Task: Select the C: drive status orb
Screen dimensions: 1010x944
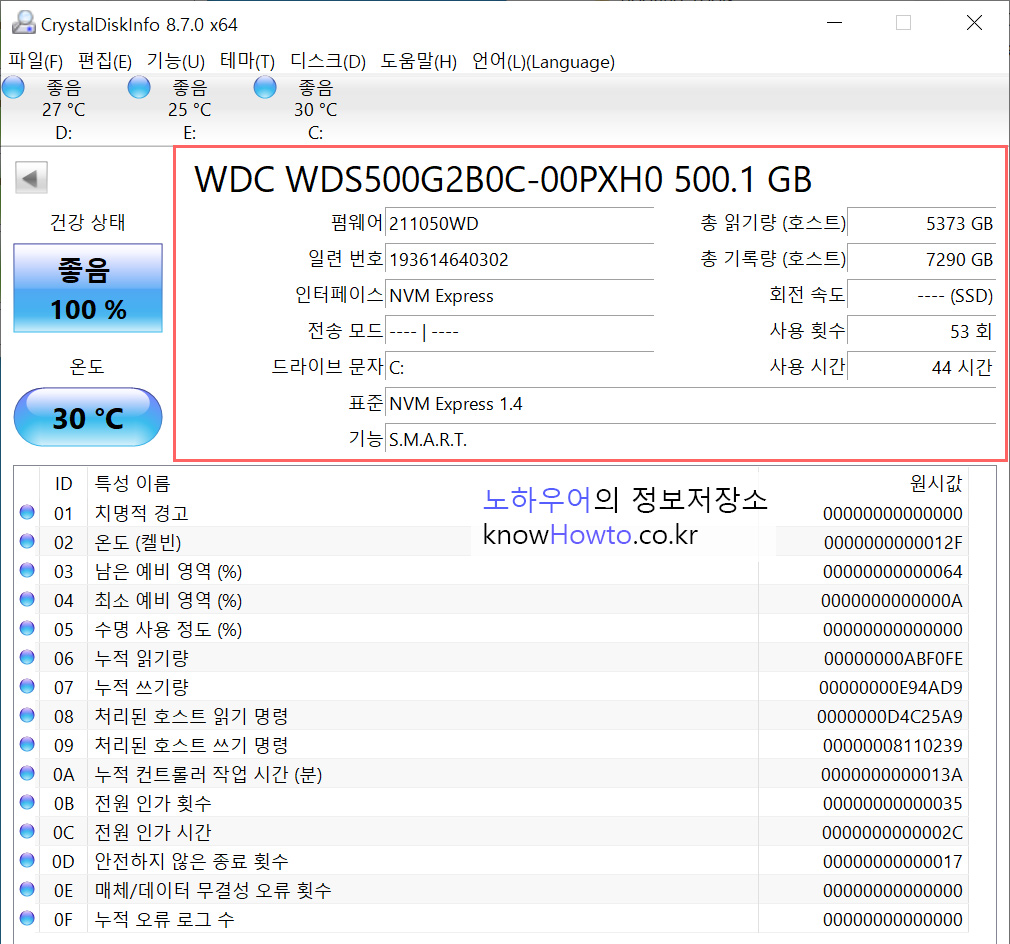Action: (265, 87)
